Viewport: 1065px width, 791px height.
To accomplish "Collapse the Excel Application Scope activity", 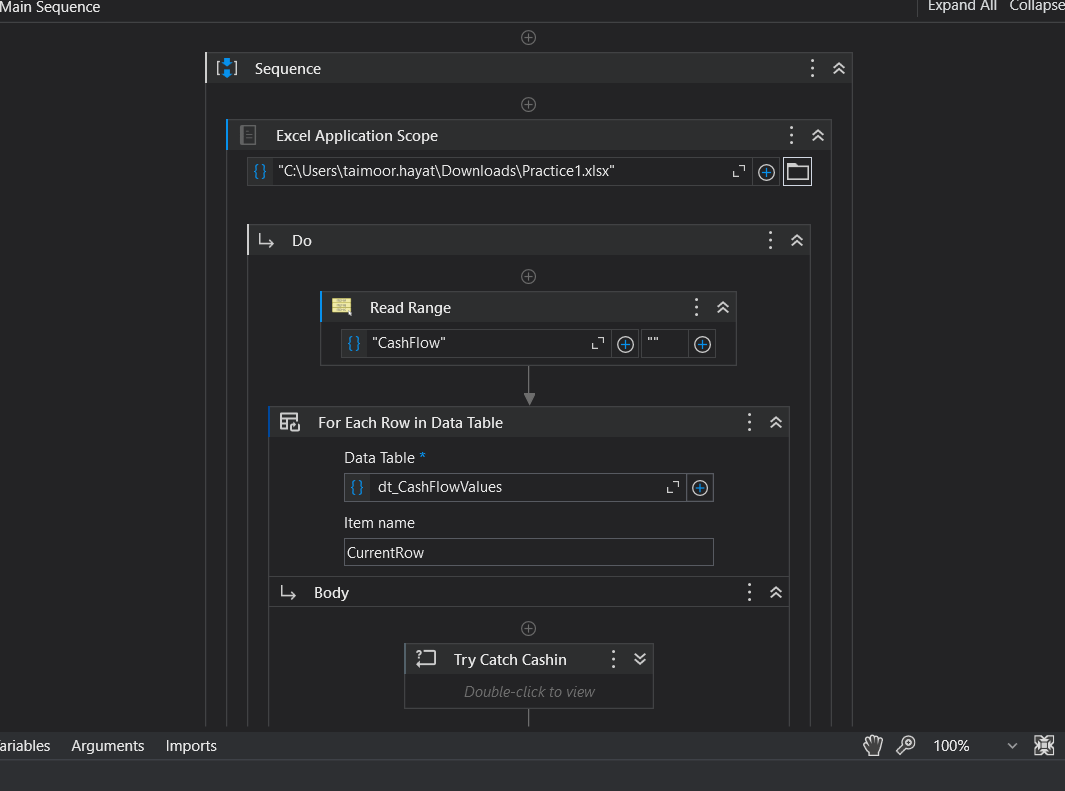I will tap(818, 135).
